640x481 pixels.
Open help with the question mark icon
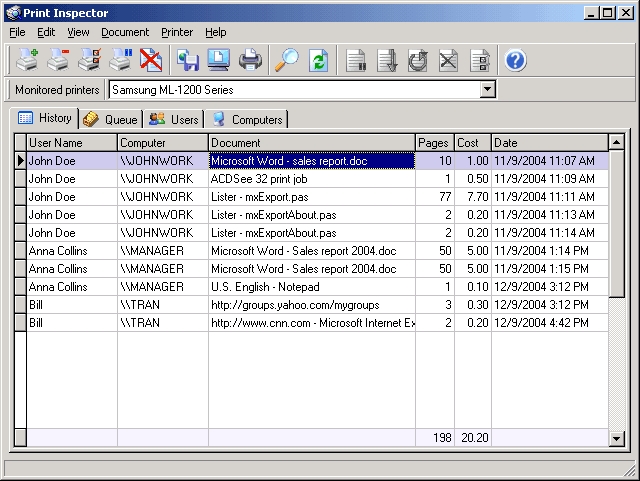coord(515,61)
